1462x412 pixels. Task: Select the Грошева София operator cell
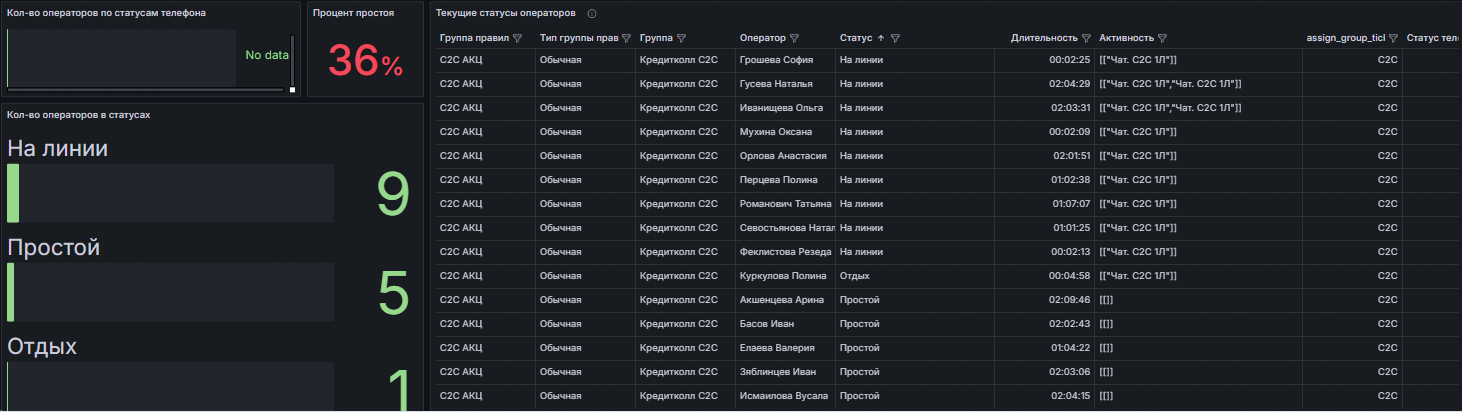pos(776,60)
